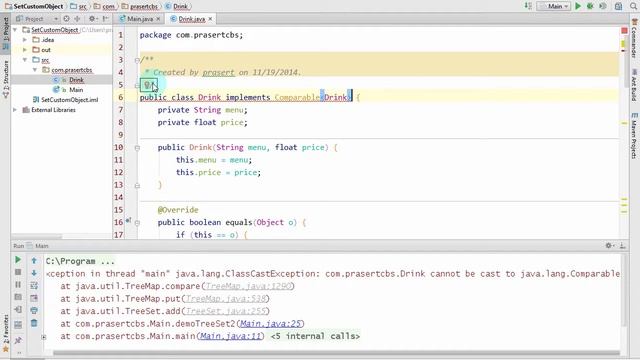Screen dimensions: 640x360
Task: Run the Main configuration from the top toolbar
Action: pyautogui.click(x=578, y=6)
